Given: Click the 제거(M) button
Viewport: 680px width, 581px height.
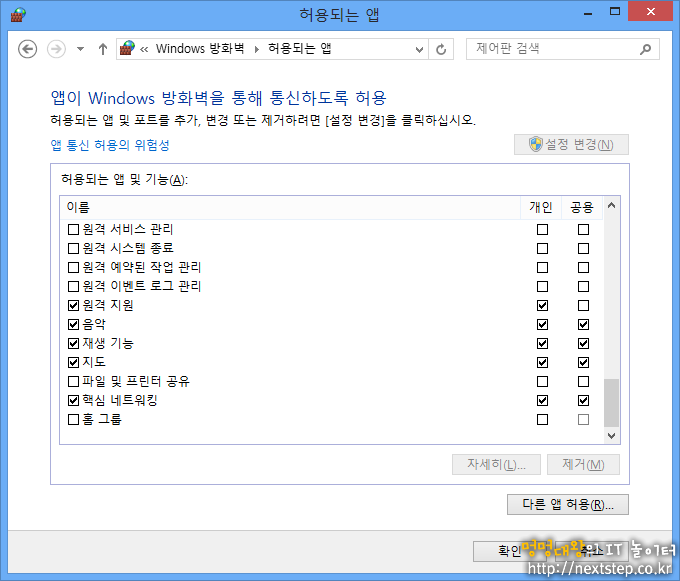Looking at the screenshot, I should click(583, 464).
